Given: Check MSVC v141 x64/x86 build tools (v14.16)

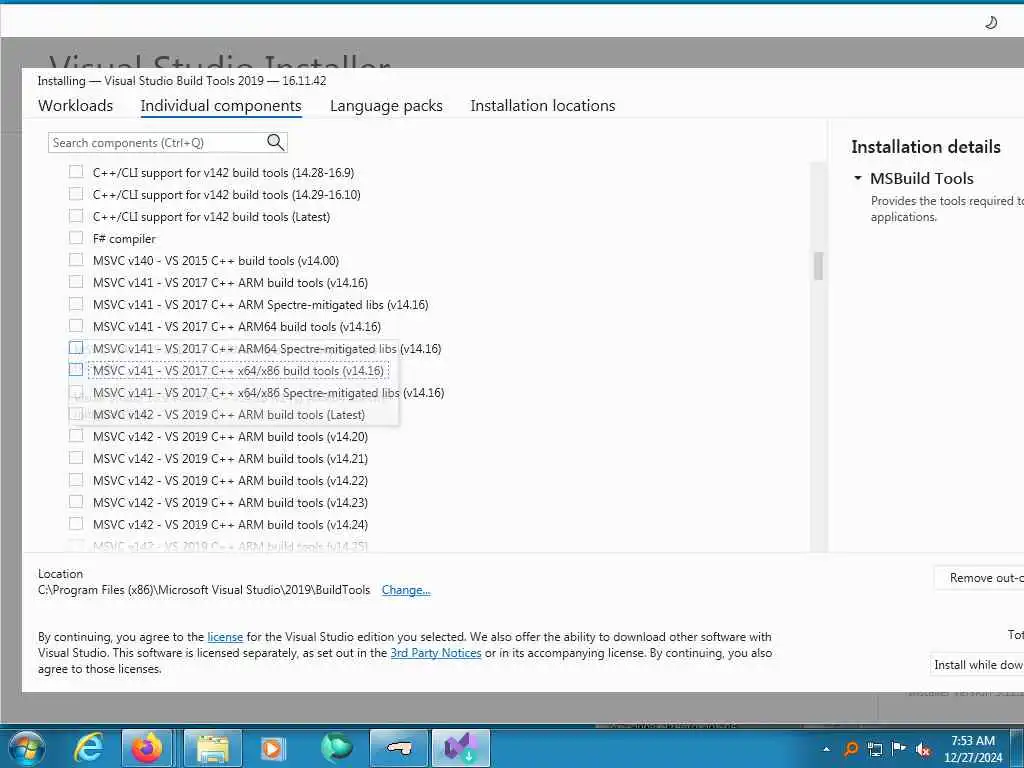Looking at the screenshot, I should pyautogui.click(x=76, y=370).
